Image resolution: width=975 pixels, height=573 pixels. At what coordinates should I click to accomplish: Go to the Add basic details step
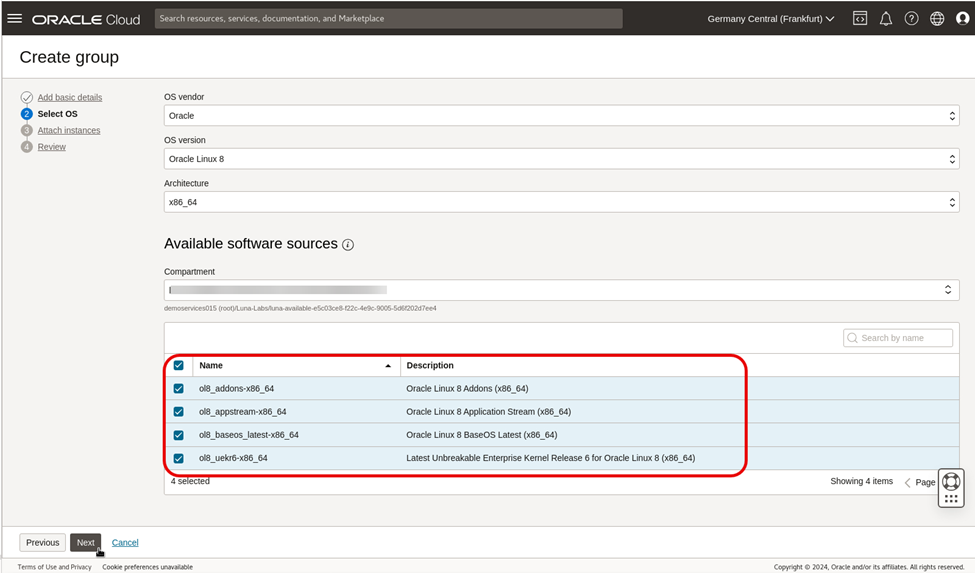click(x=70, y=98)
